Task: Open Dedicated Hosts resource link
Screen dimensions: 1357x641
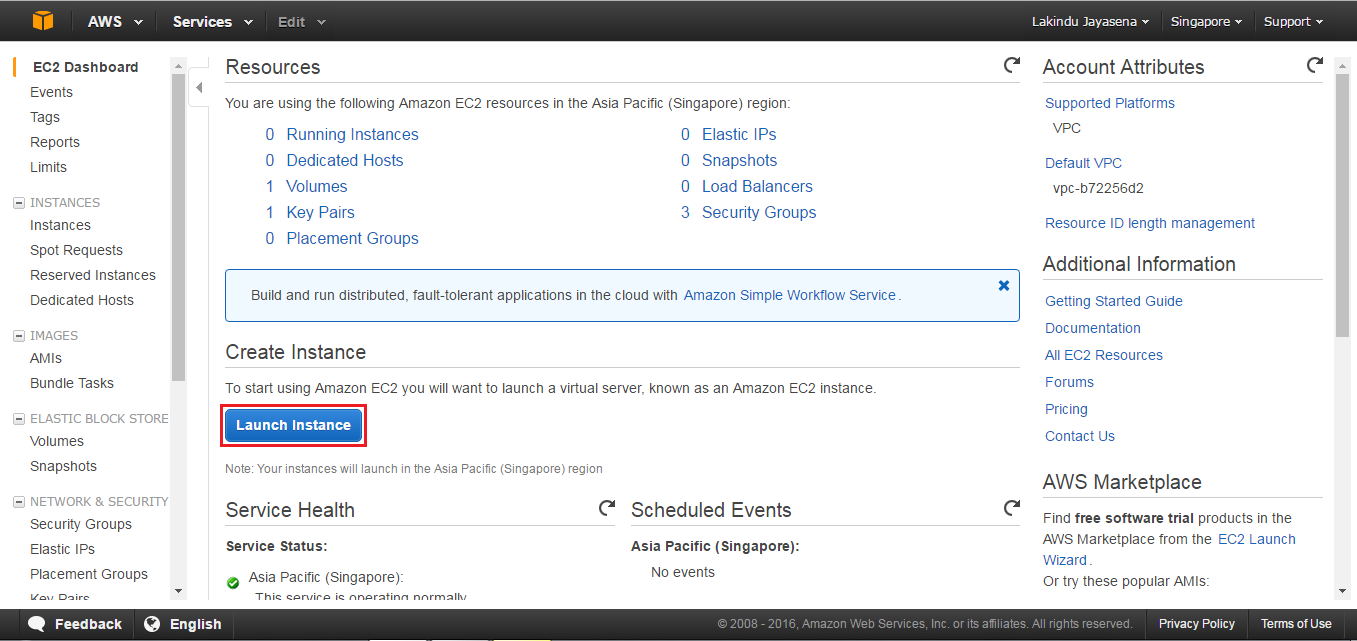Action: (x=345, y=160)
